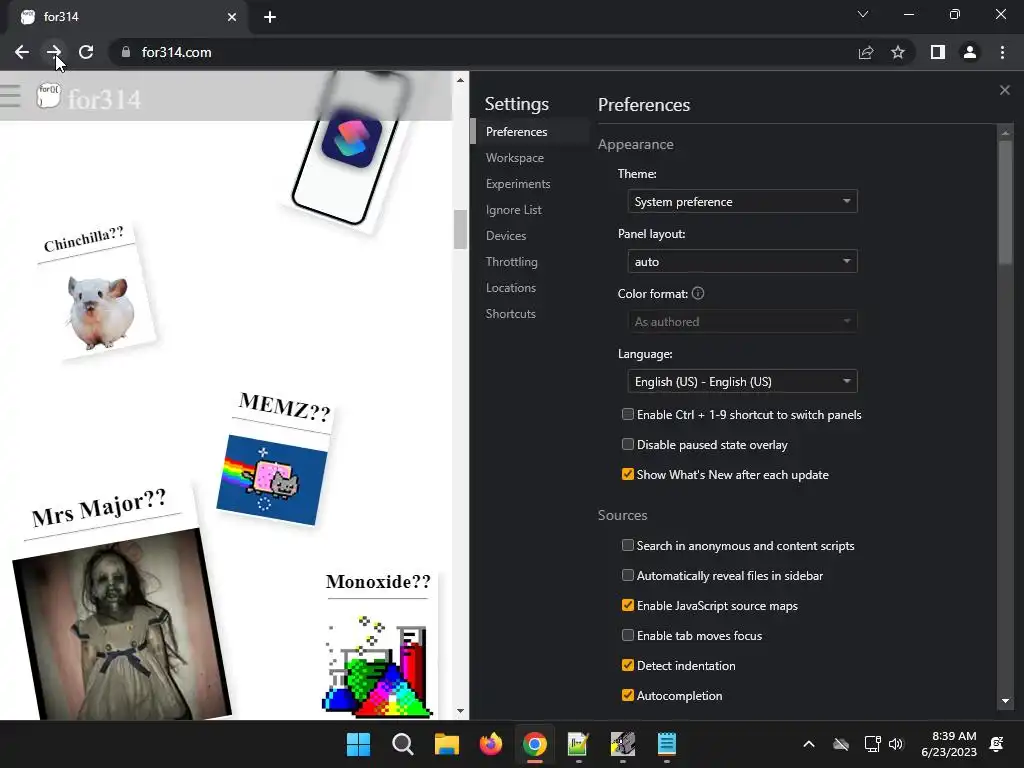1024x768 pixels.
Task: Open network status tray icon
Action: [x=872, y=744]
